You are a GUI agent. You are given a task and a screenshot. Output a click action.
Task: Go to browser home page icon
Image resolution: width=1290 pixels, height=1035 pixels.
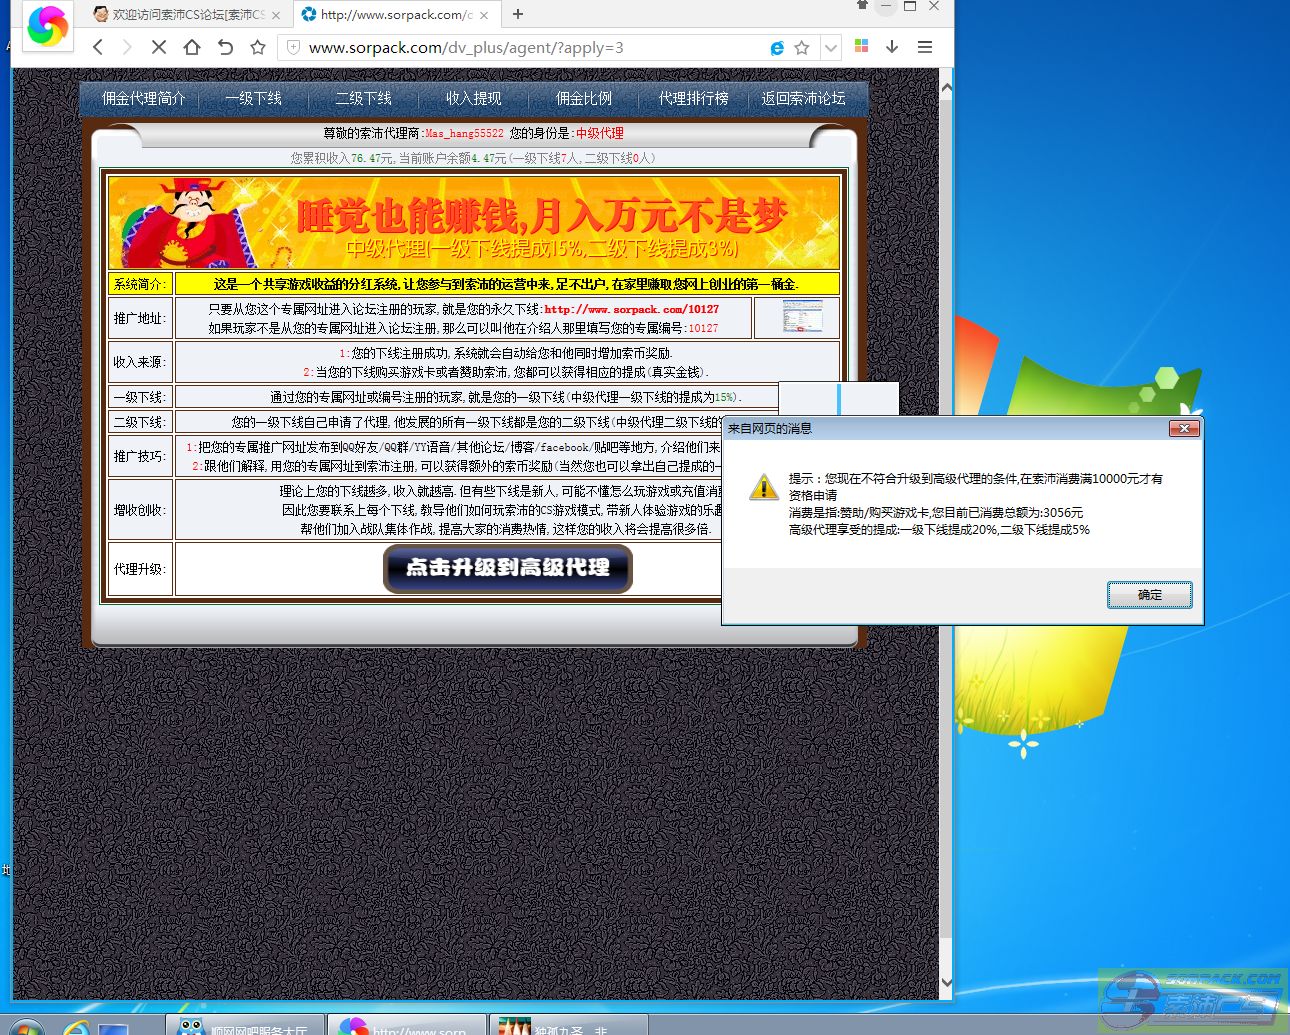[192, 47]
